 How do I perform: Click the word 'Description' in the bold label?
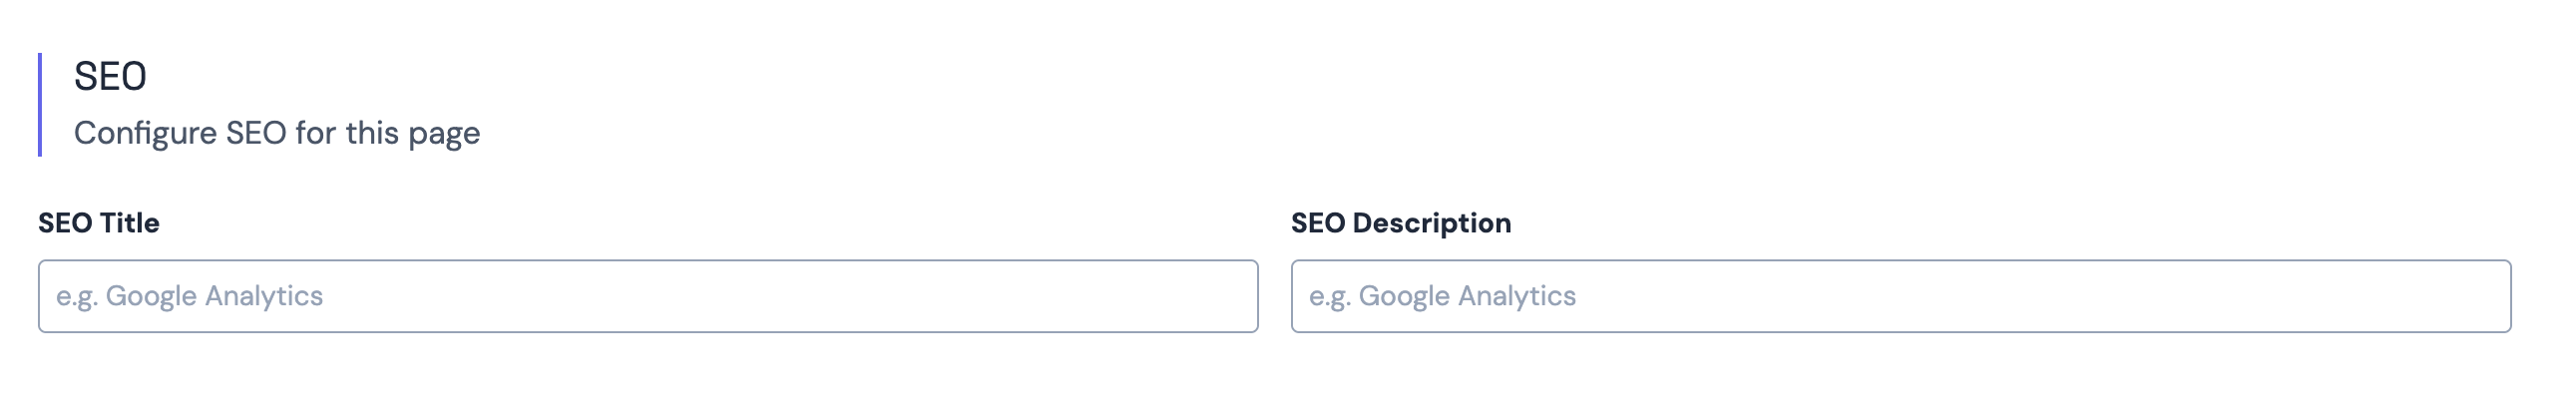(1431, 223)
